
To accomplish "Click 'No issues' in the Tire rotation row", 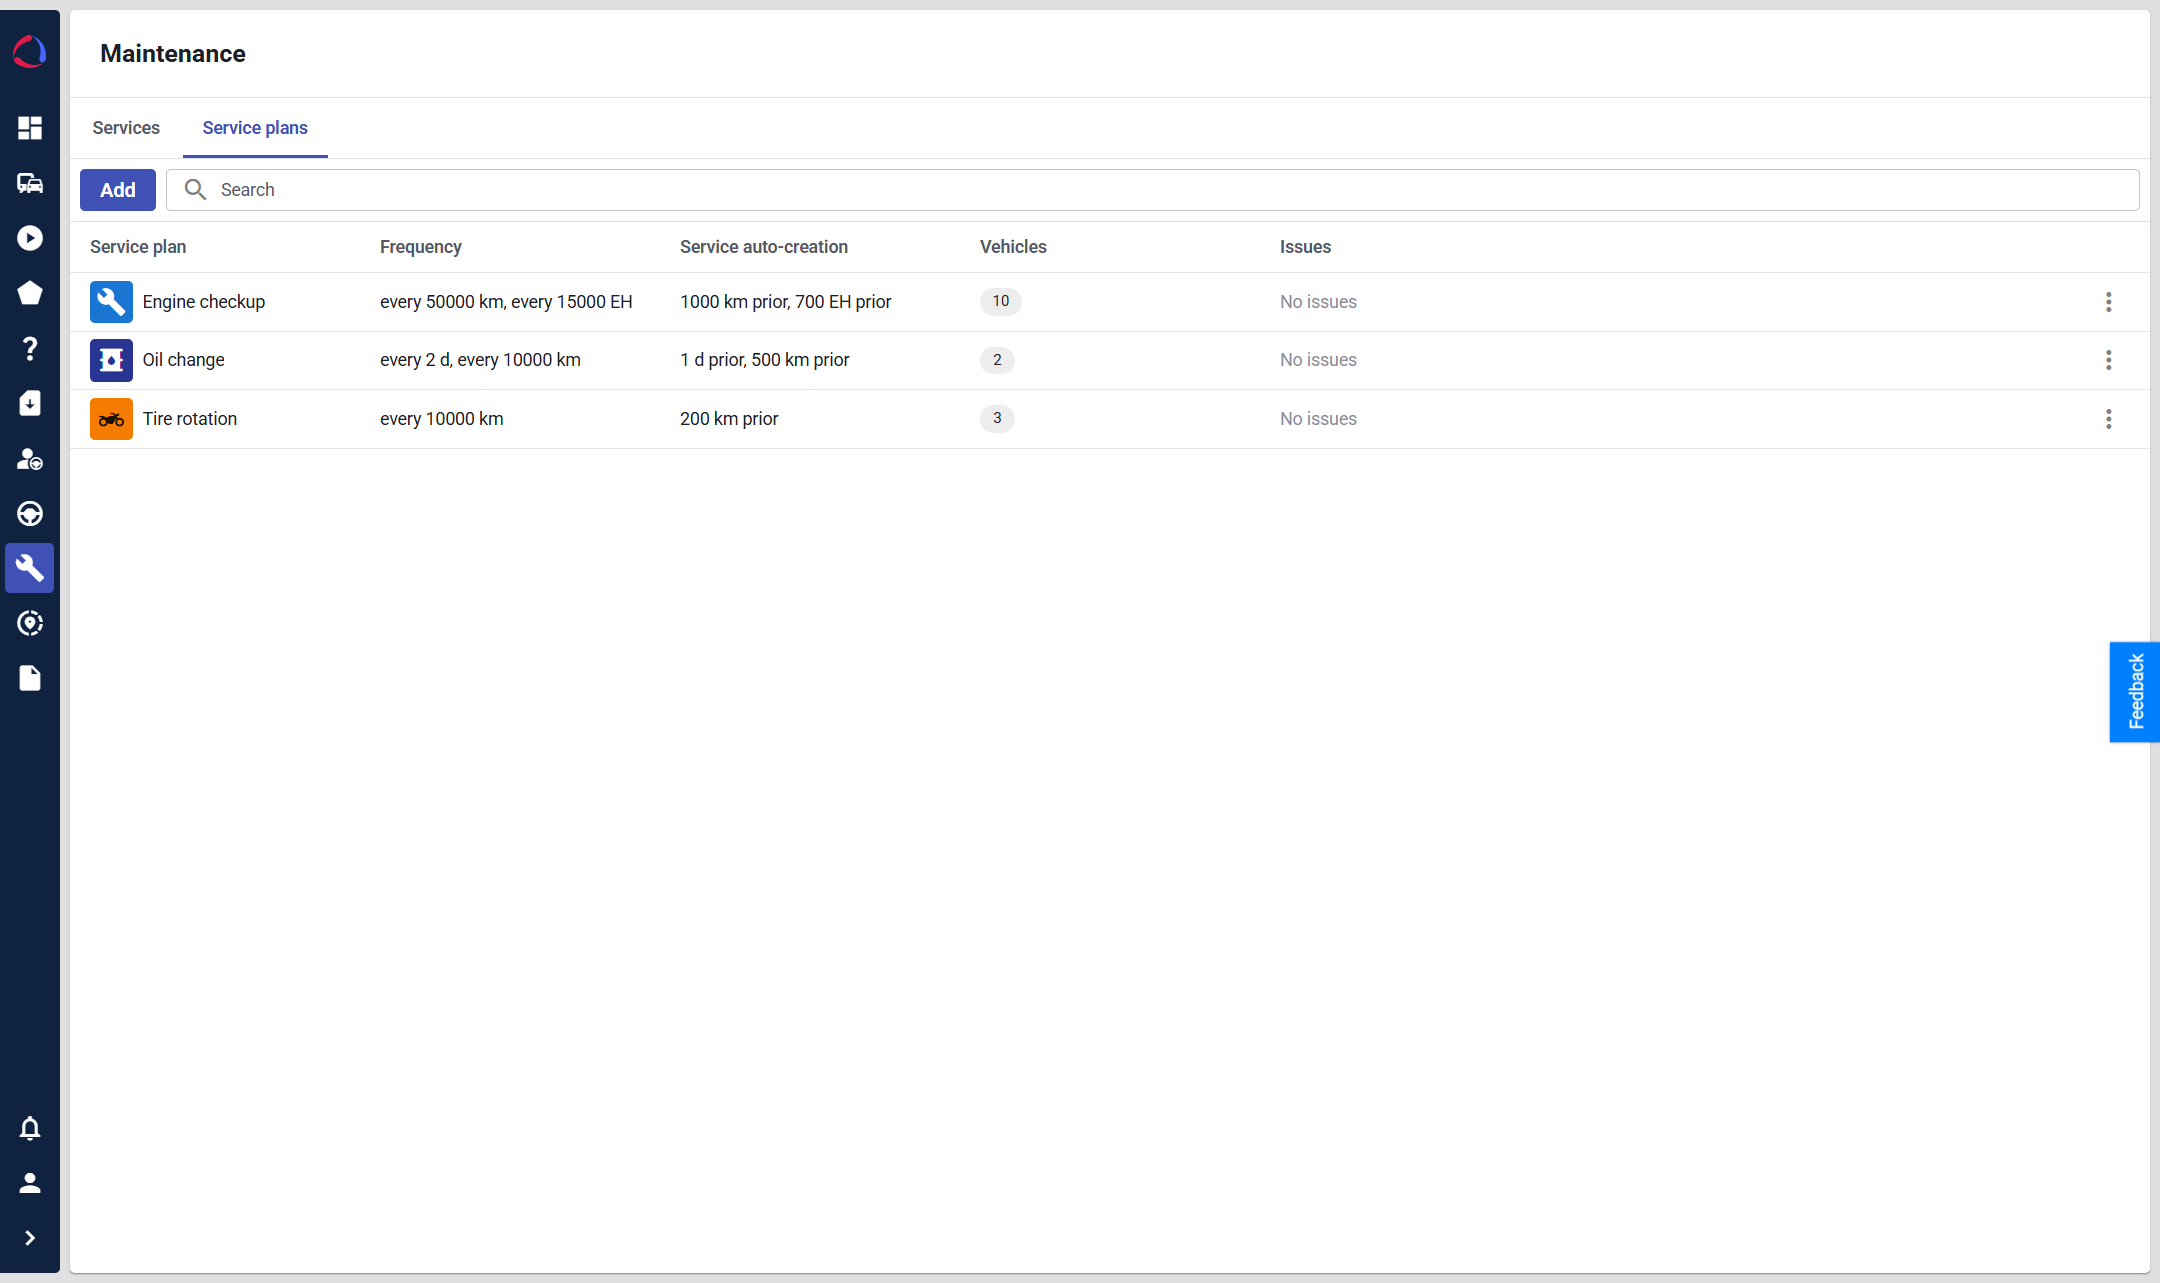I will (x=1318, y=419).
